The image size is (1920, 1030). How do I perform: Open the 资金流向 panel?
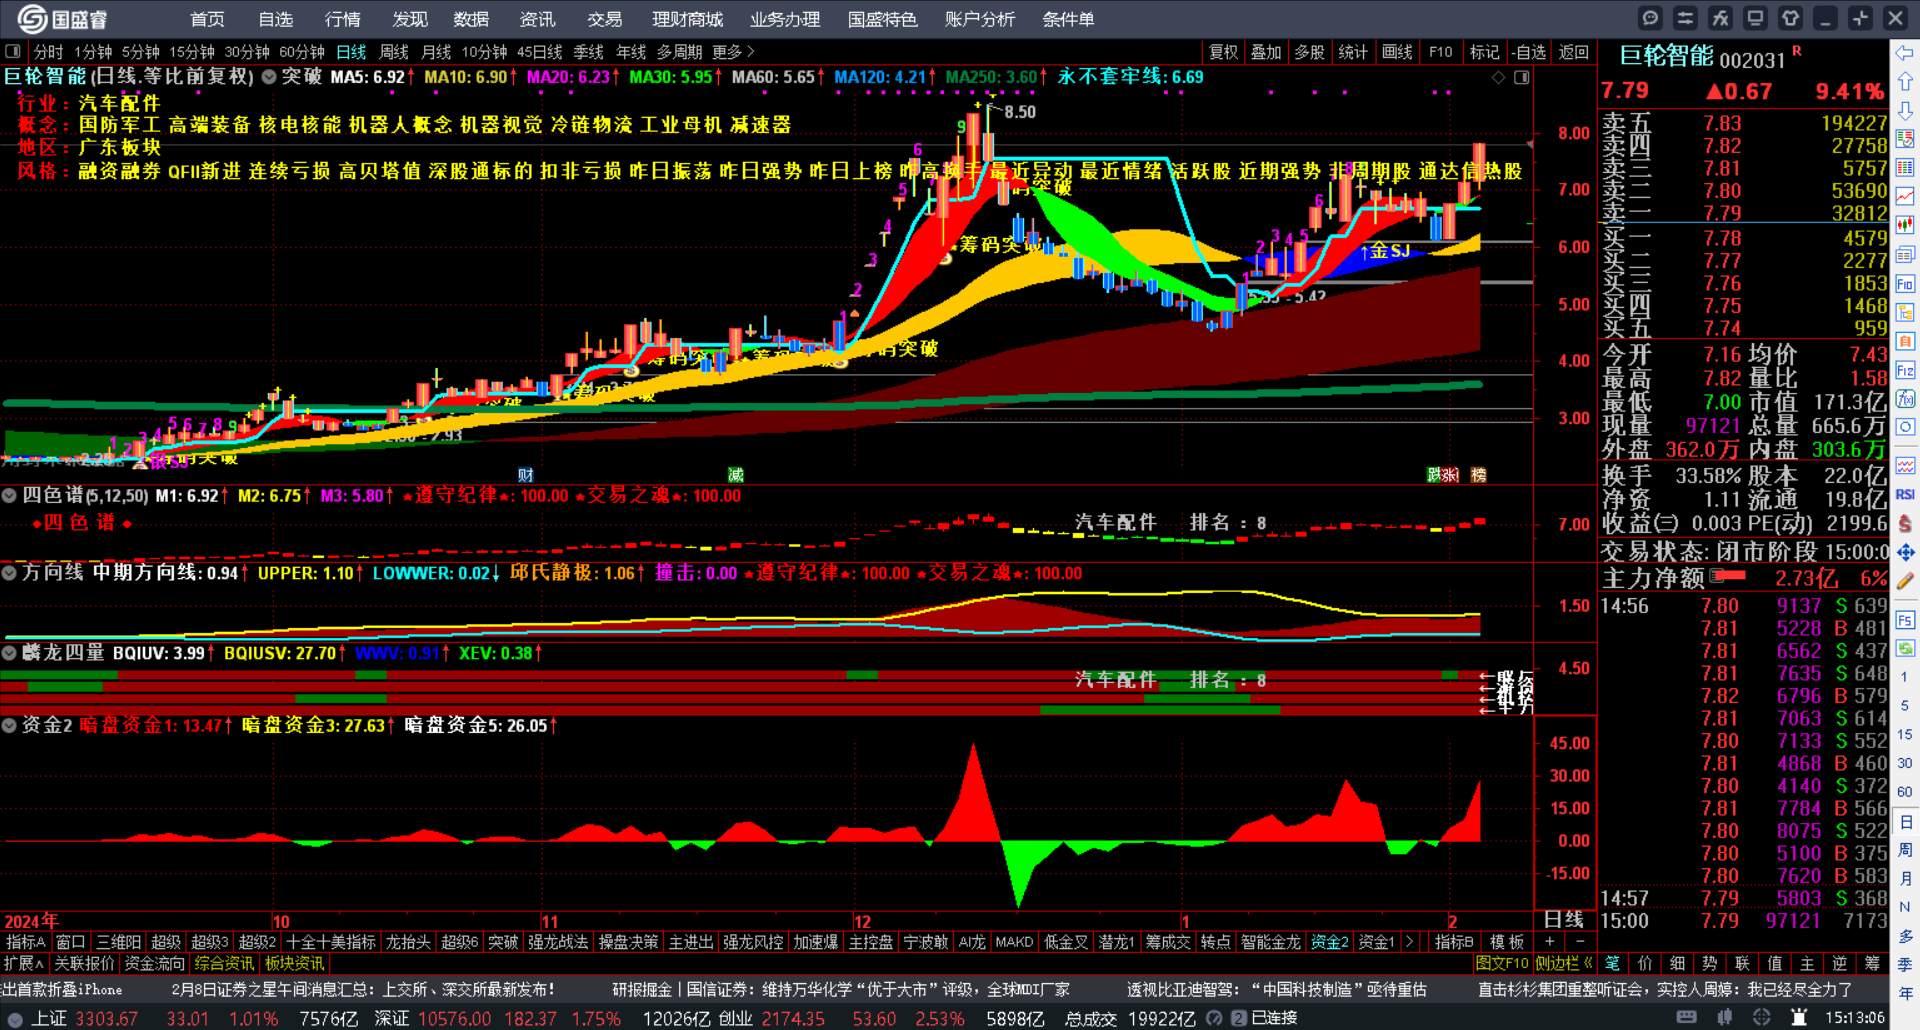pos(154,963)
